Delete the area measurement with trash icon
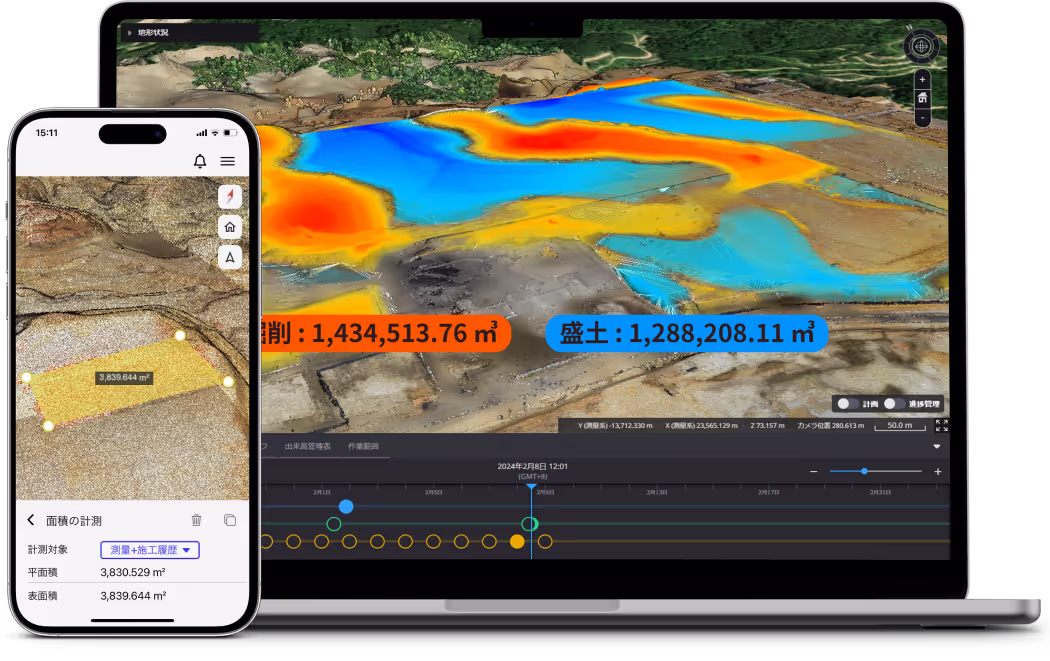Viewport: 1050px width, 661px height. pos(196,520)
